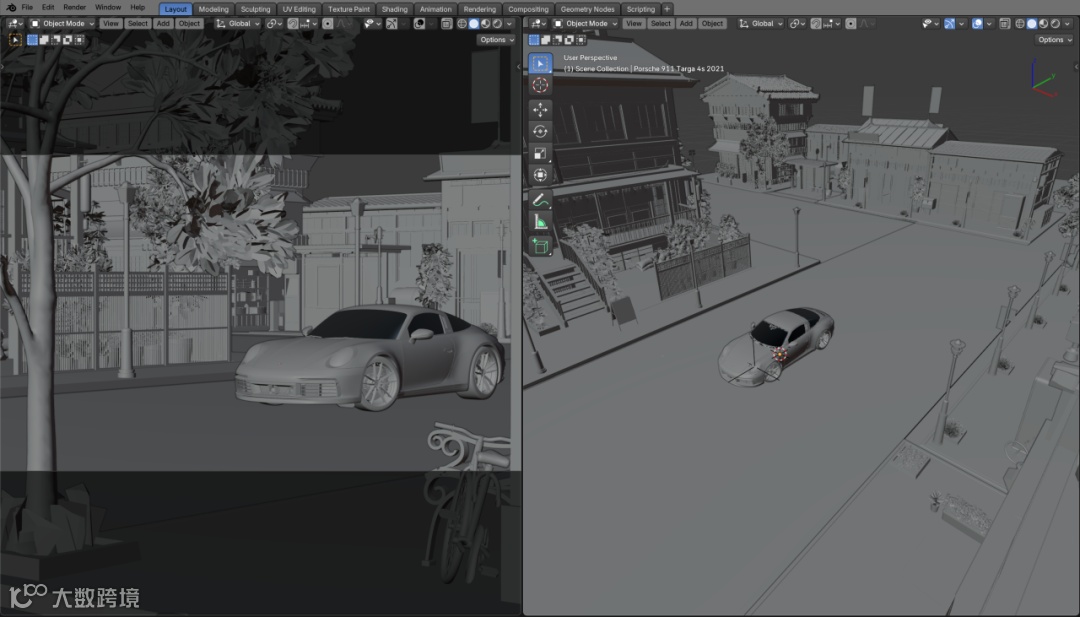Select the Add Cube tool
Image resolution: width=1080 pixels, height=617 pixels.
tap(540, 245)
